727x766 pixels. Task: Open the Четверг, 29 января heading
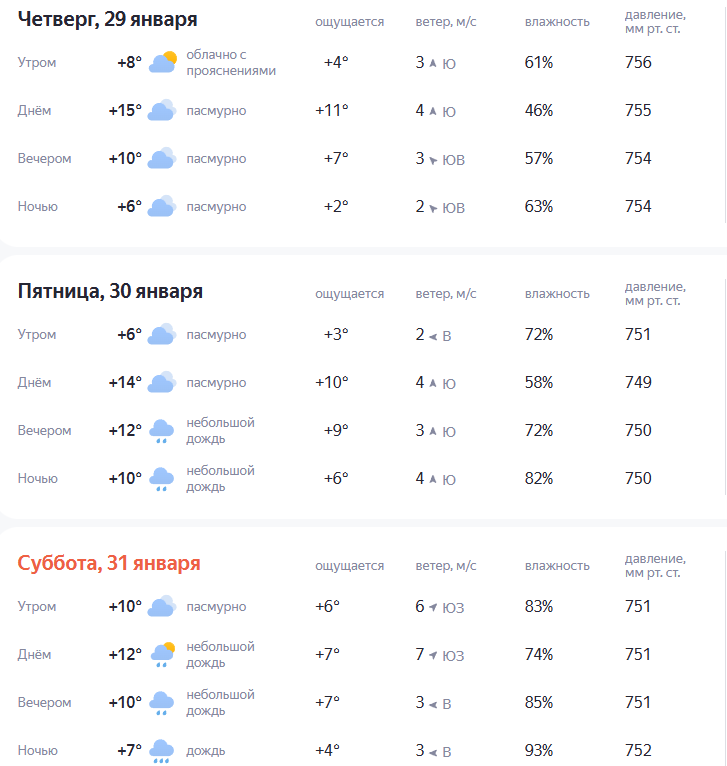pyautogui.click(x=107, y=20)
